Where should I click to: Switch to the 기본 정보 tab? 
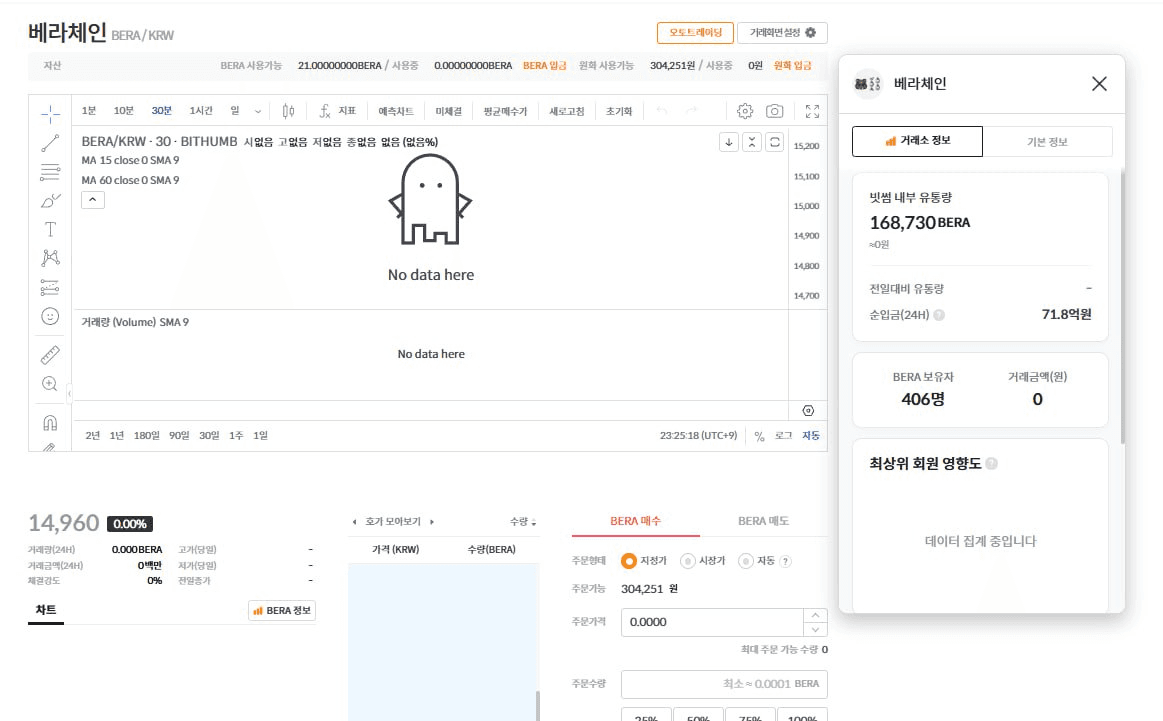[x=1047, y=142]
